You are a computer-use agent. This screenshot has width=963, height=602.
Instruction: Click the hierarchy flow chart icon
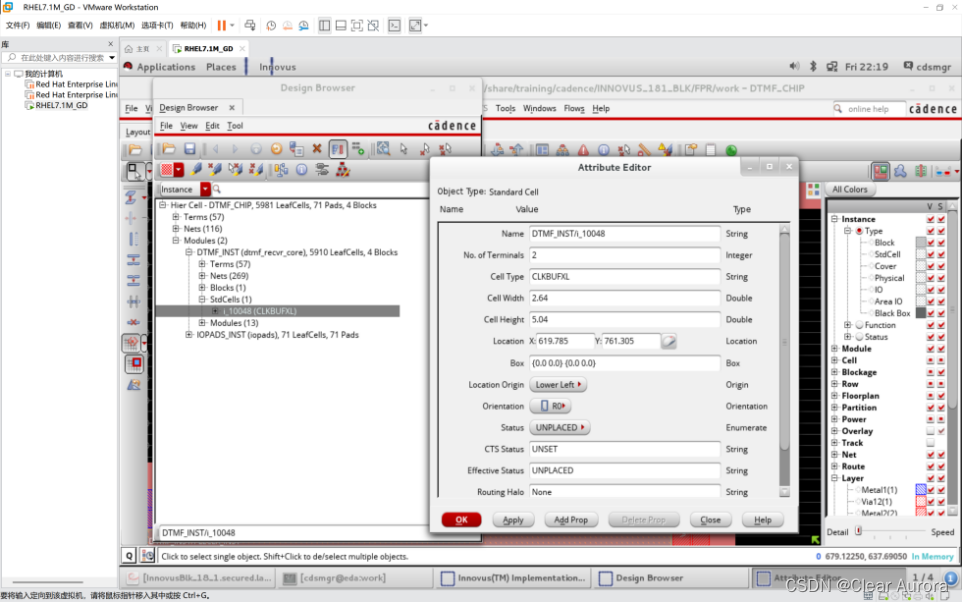click(x=281, y=170)
